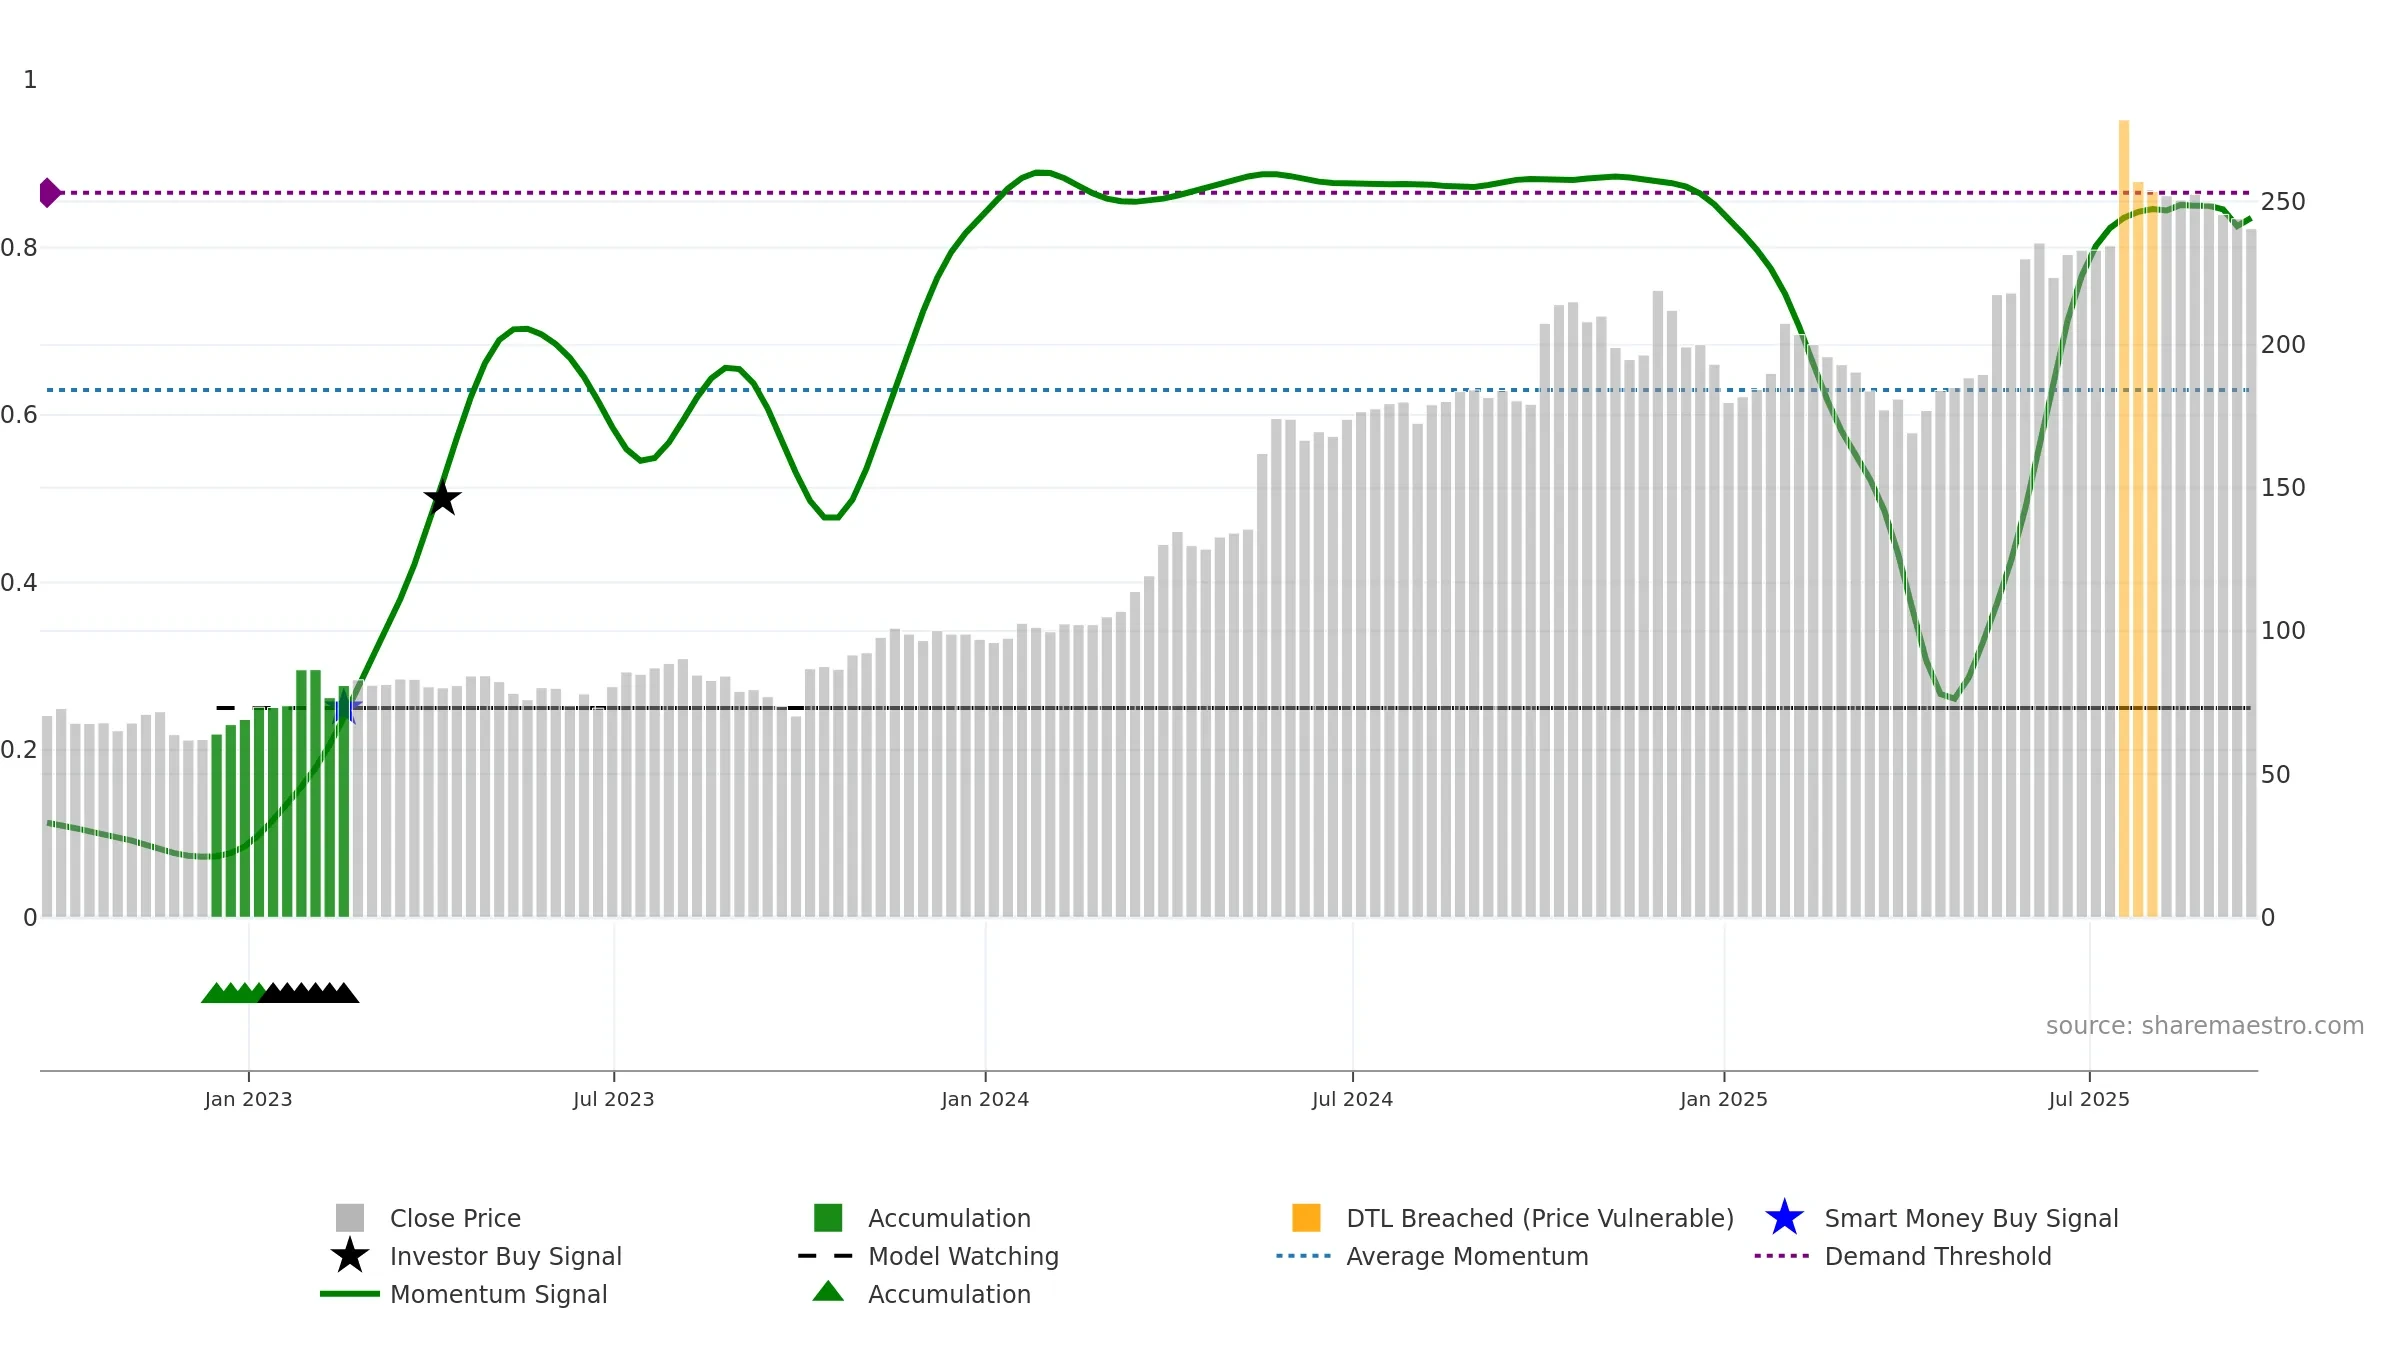Click the 200 right axis value
The width and height of the screenshot is (2400, 1350).
[x=2283, y=345]
